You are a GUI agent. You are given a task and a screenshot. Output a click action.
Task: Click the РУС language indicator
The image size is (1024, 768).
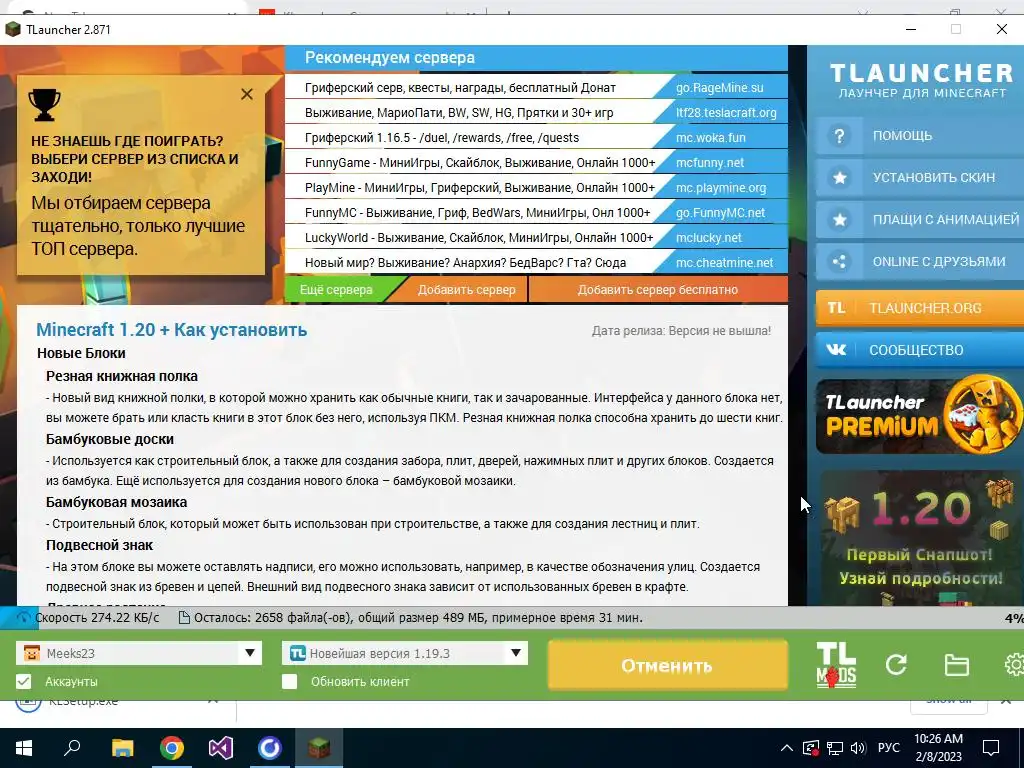point(888,748)
